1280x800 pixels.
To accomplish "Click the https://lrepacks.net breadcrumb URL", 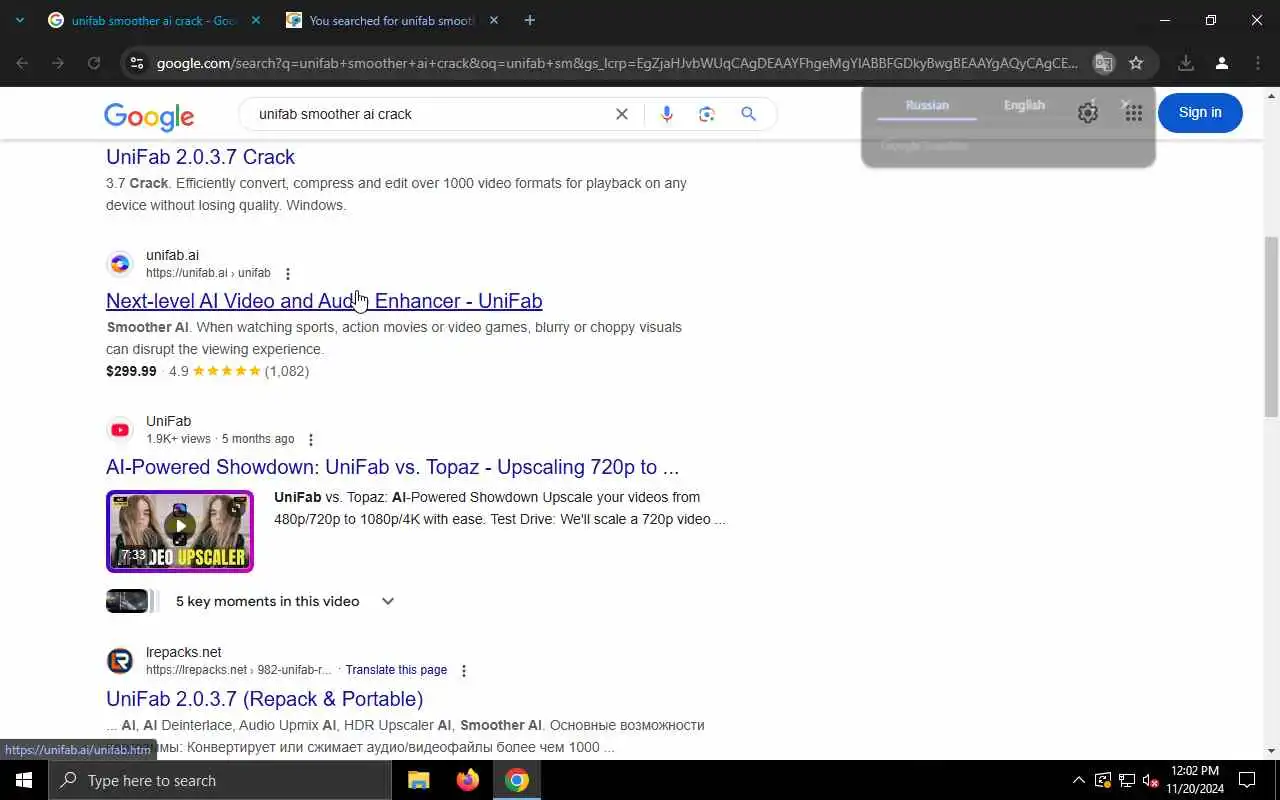I will 238,670.
